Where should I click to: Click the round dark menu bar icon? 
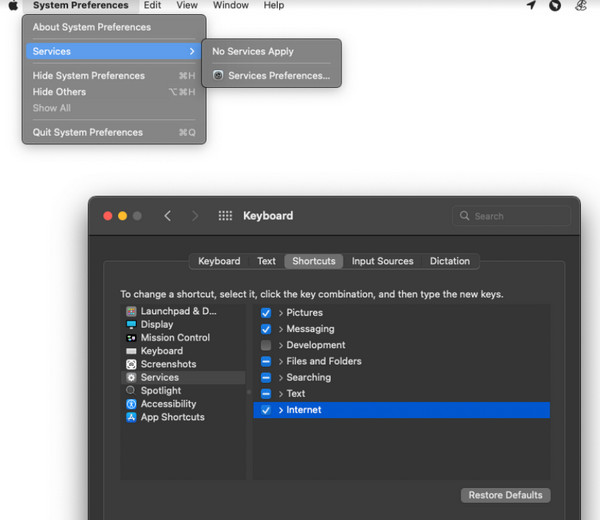pos(555,5)
